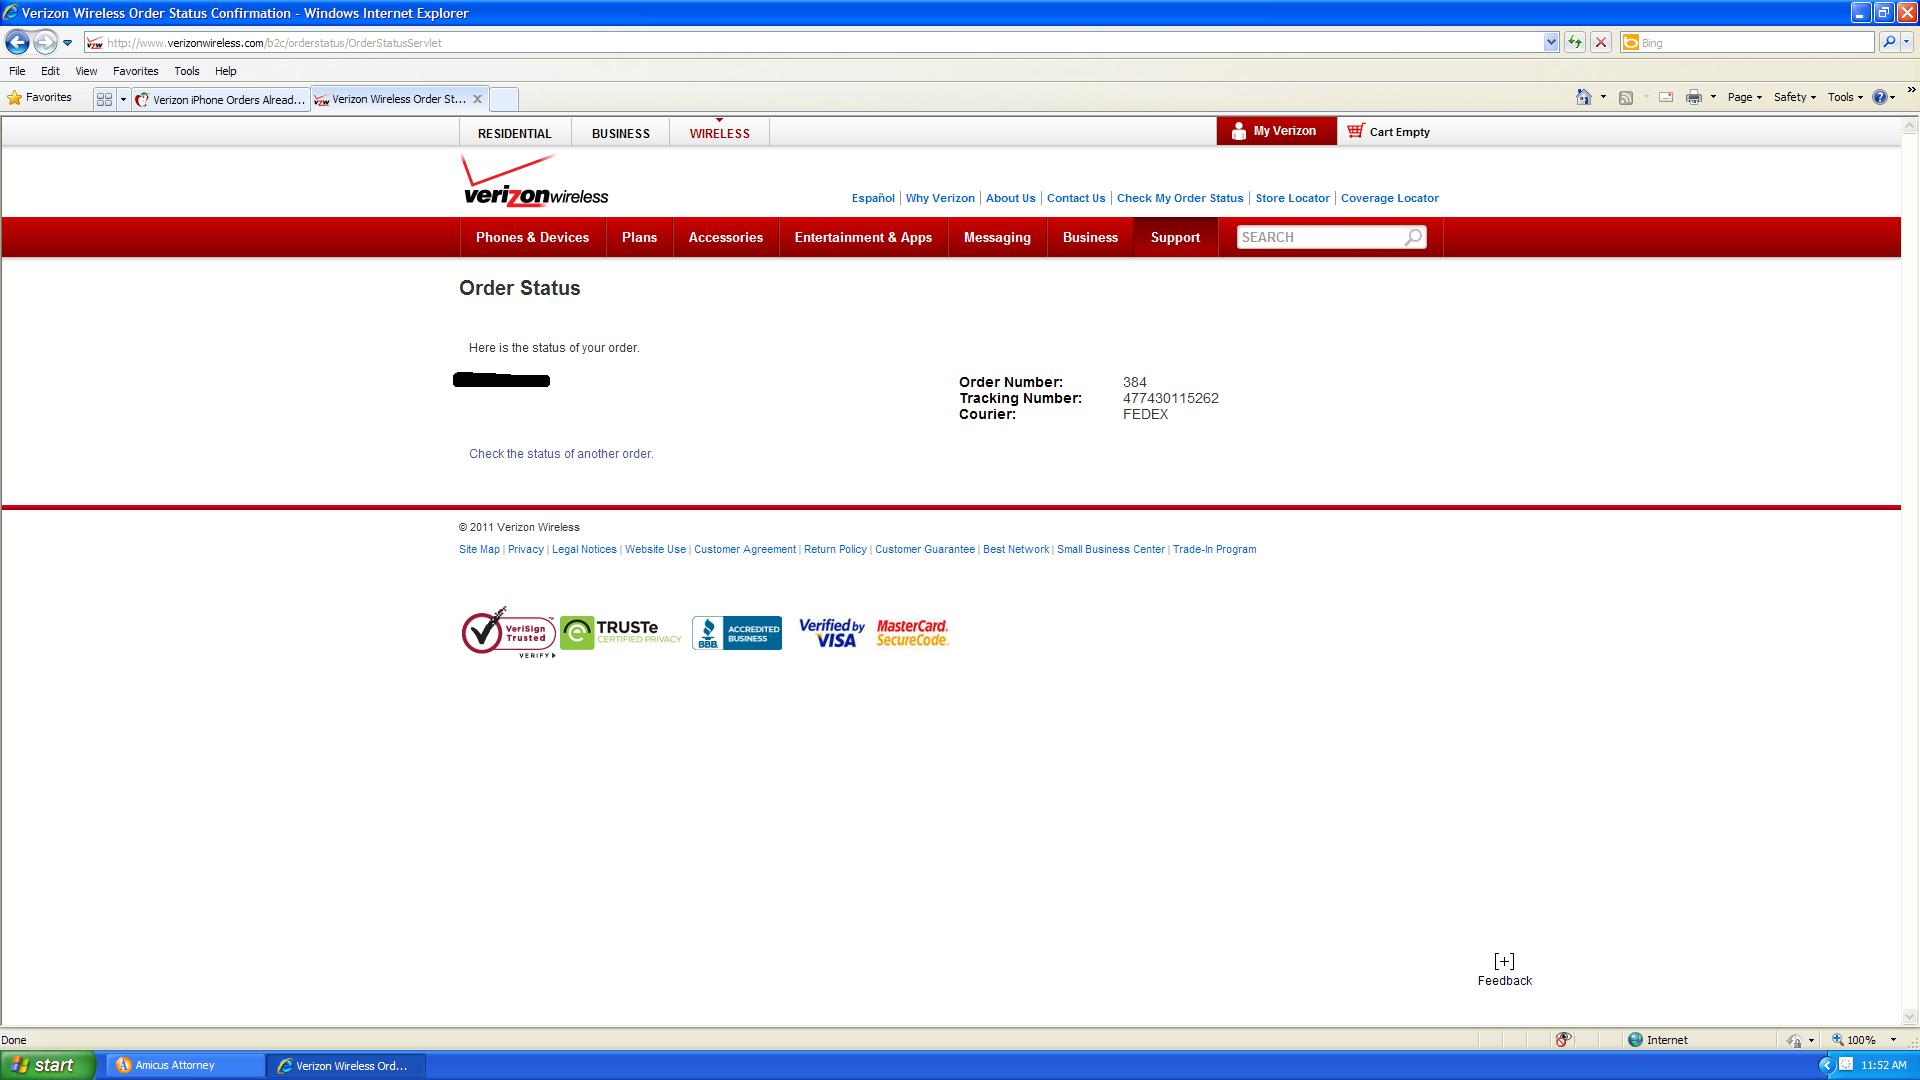Go back with the browser Back arrow
The width and height of the screenshot is (1920, 1080).
(17, 42)
